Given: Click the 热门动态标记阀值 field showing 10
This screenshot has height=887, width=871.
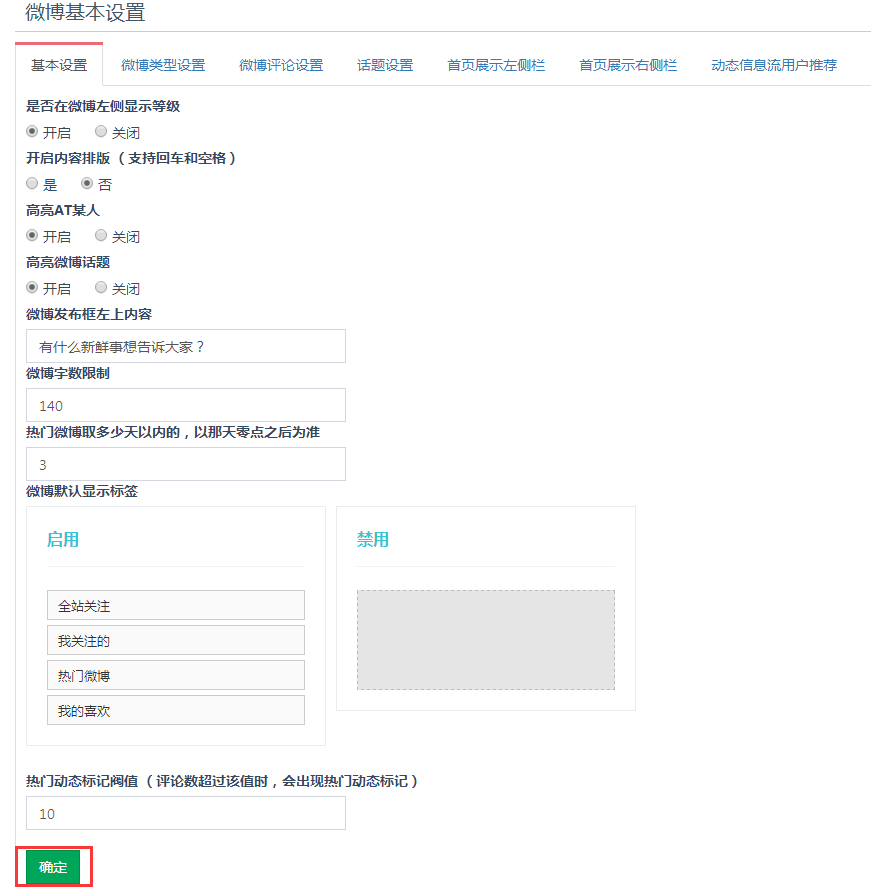Looking at the screenshot, I should (x=186, y=813).
